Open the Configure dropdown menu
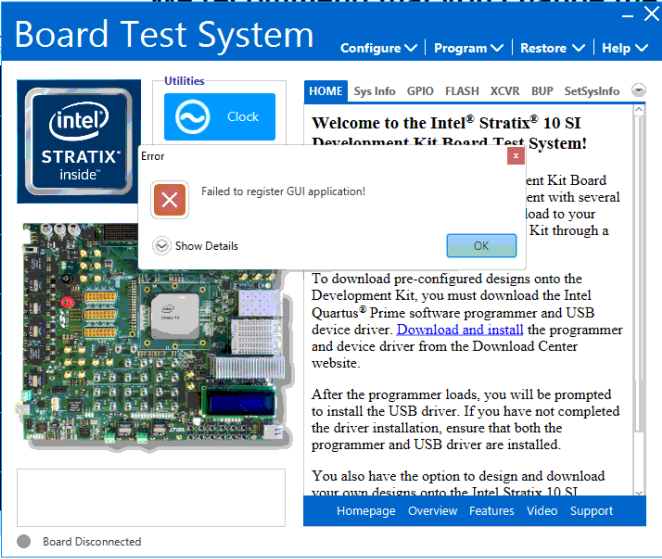Image resolution: width=662 pixels, height=559 pixels. (378, 48)
